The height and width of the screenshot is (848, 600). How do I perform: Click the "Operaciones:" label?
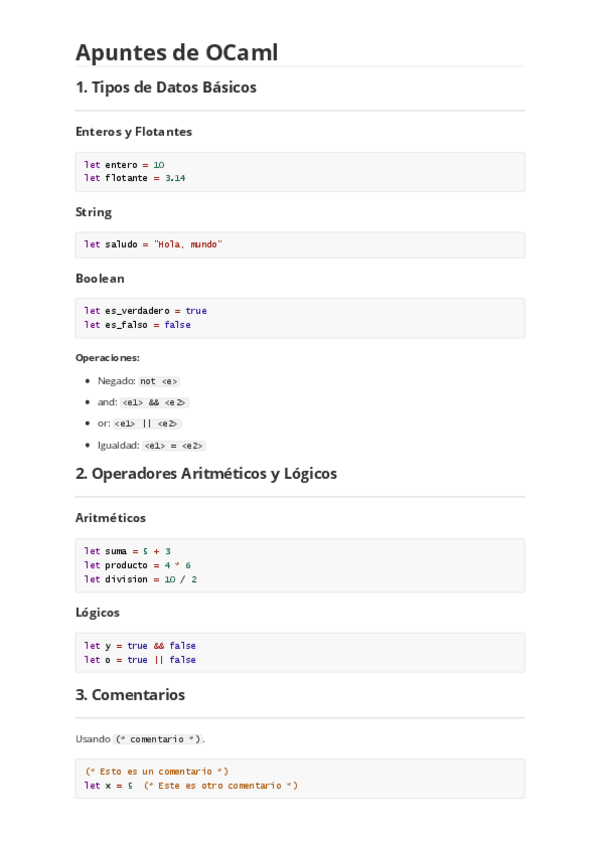tap(107, 357)
